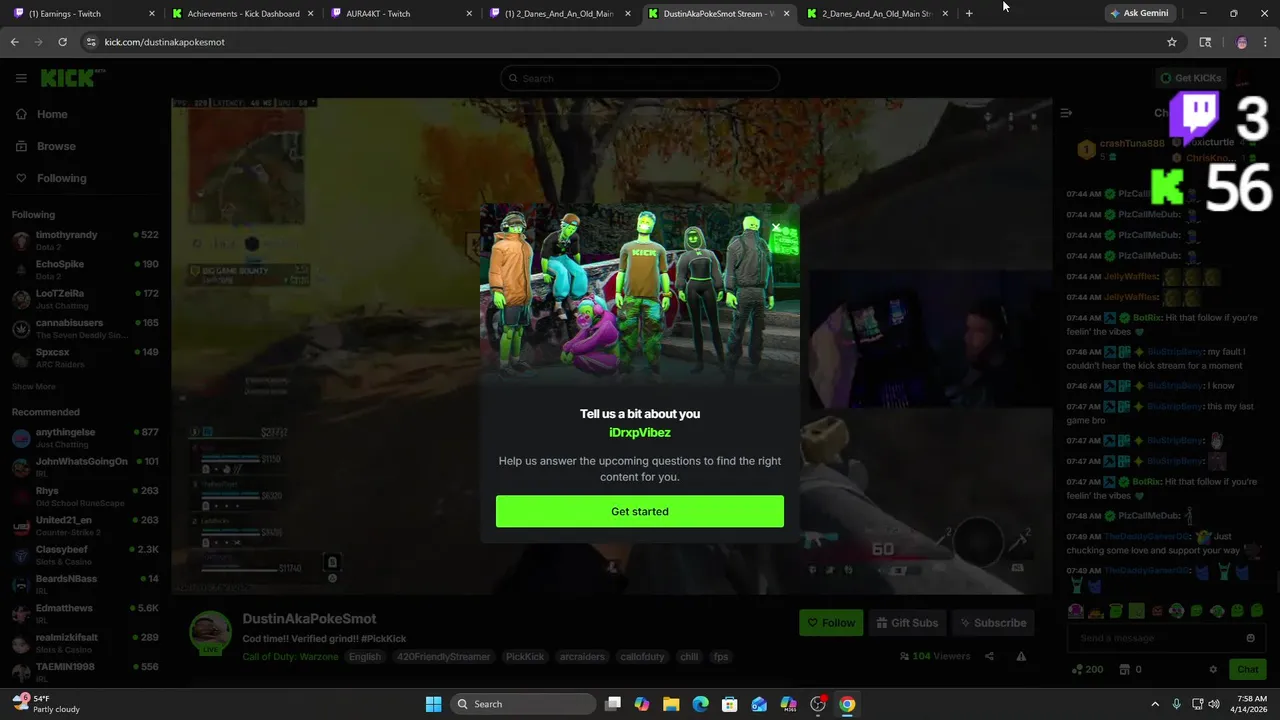1280x720 pixels.
Task: Click the fps tag
Action: coord(721,657)
